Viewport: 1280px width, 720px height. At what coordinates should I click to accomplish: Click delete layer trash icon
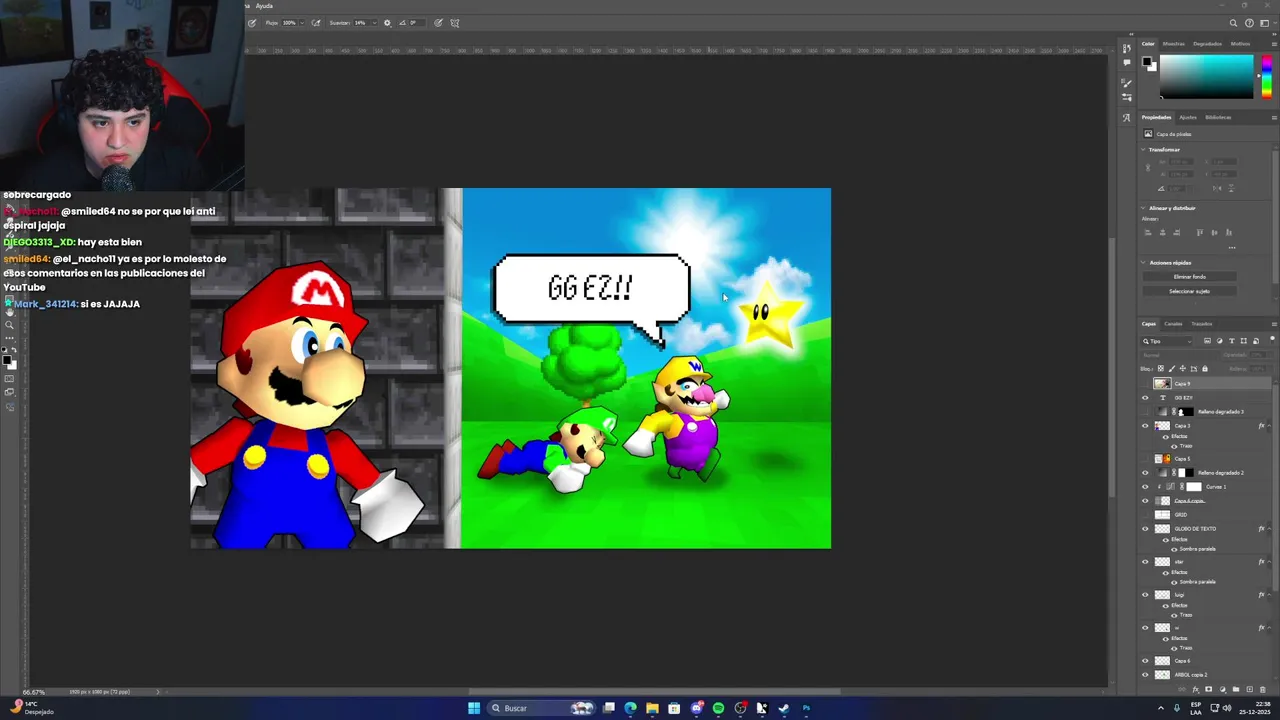(1261, 689)
